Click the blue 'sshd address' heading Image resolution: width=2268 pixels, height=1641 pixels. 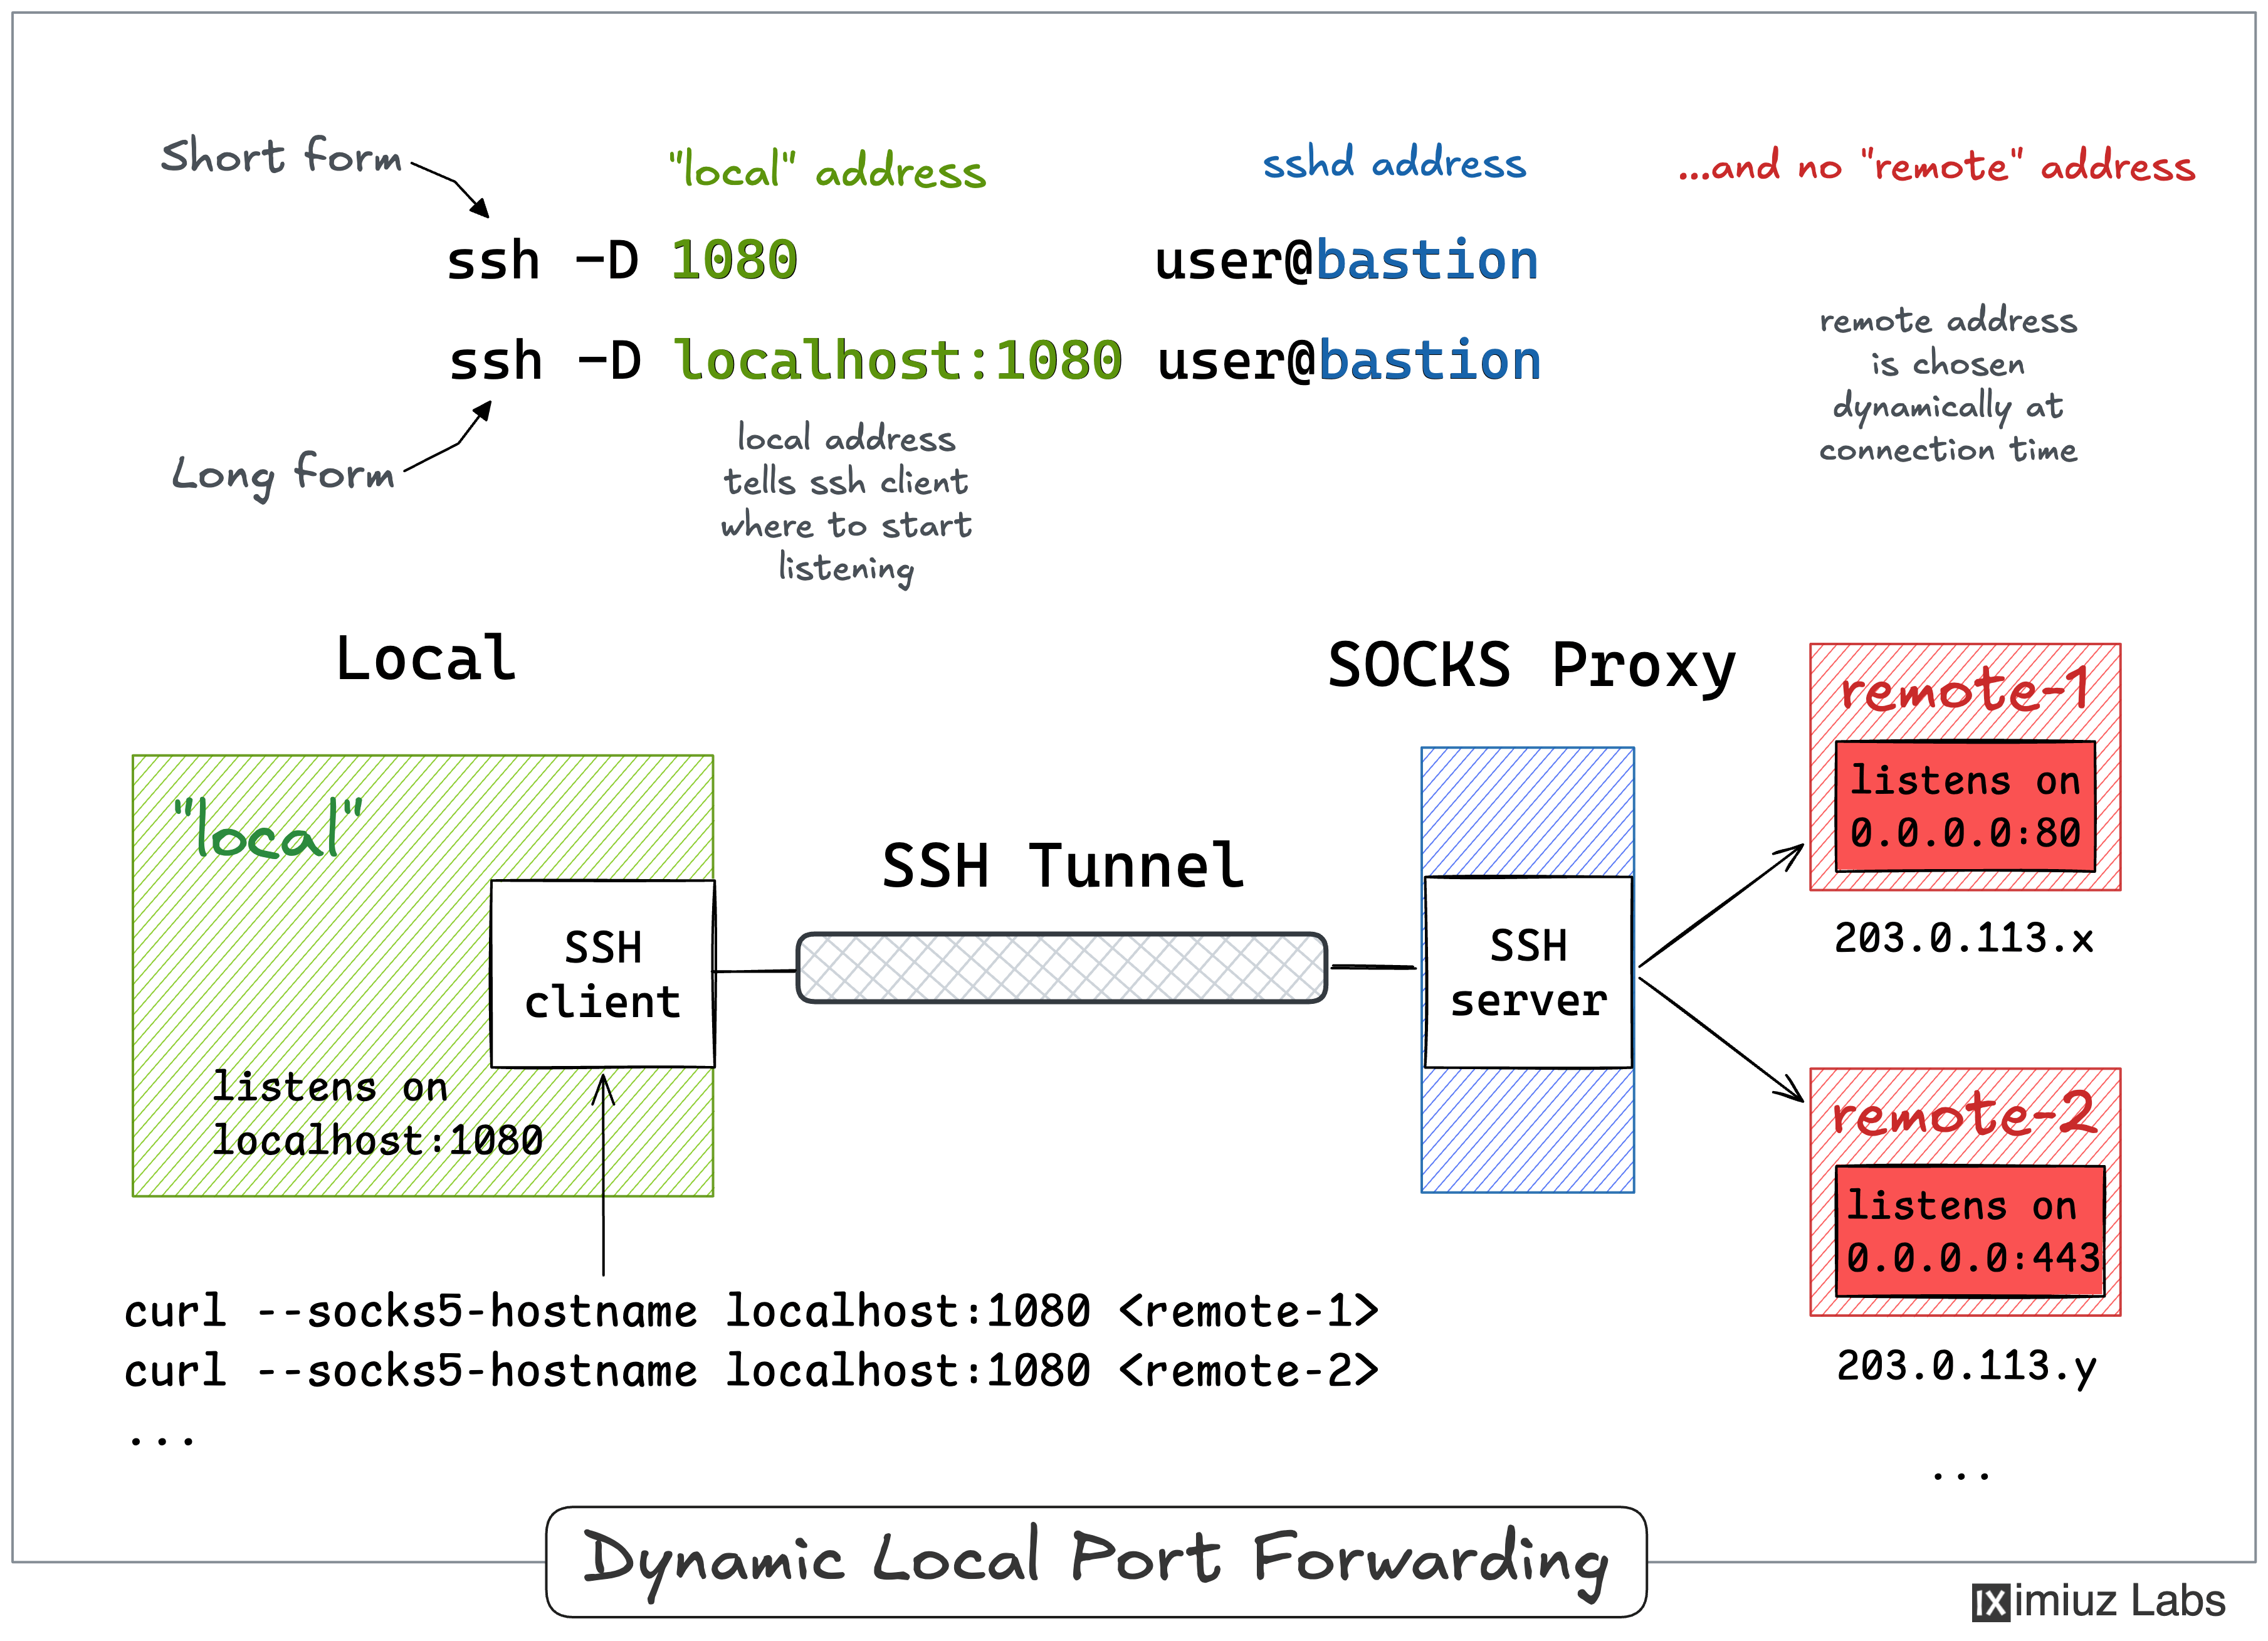pos(1394,162)
